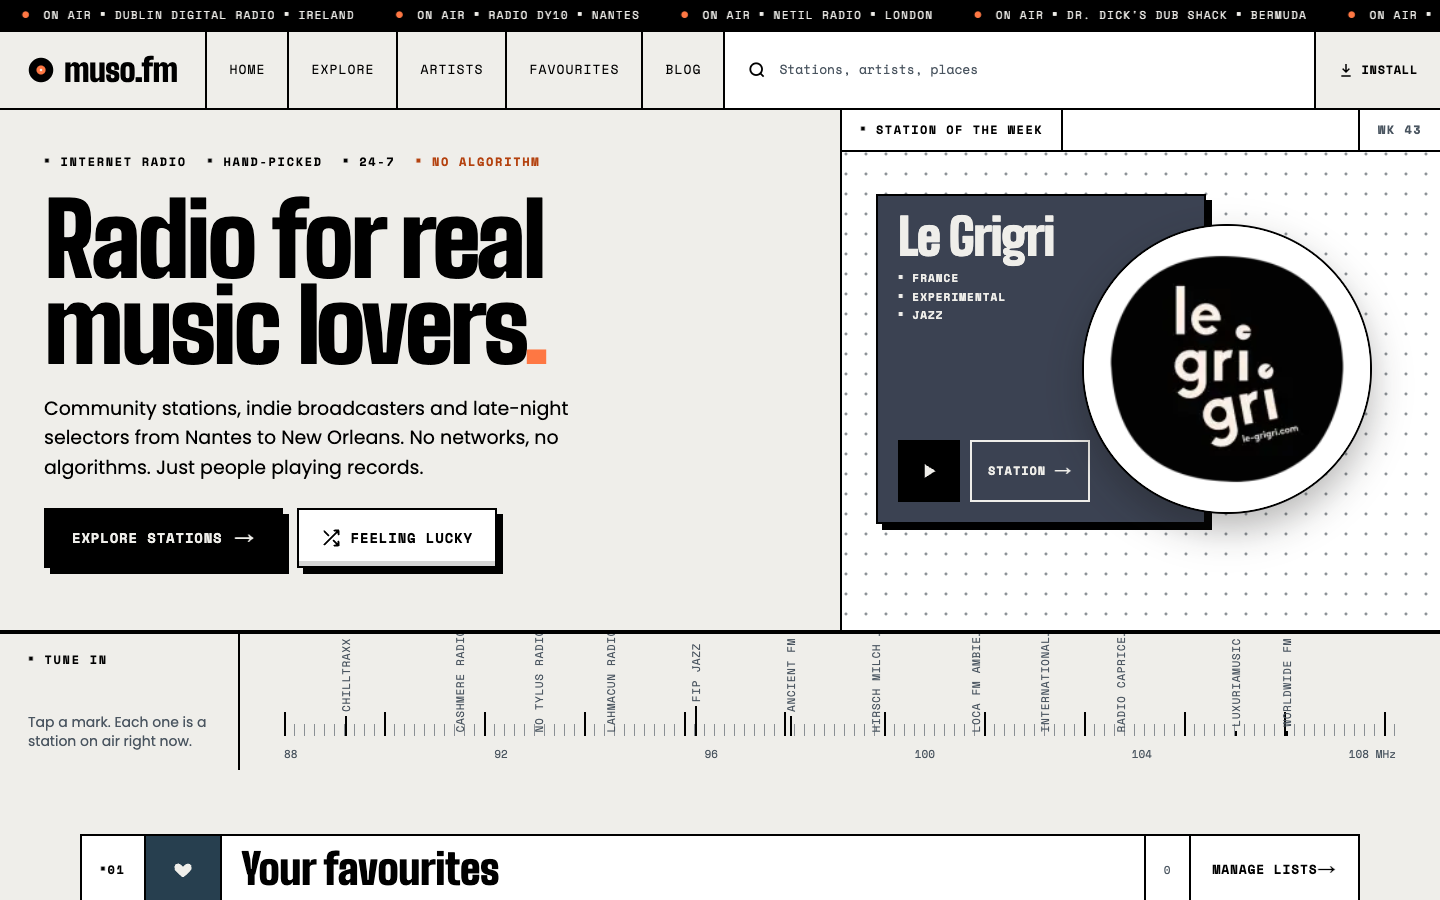This screenshot has height=900, width=1440.
Task: Click the Install download icon
Action: [x=1346, y=70]
